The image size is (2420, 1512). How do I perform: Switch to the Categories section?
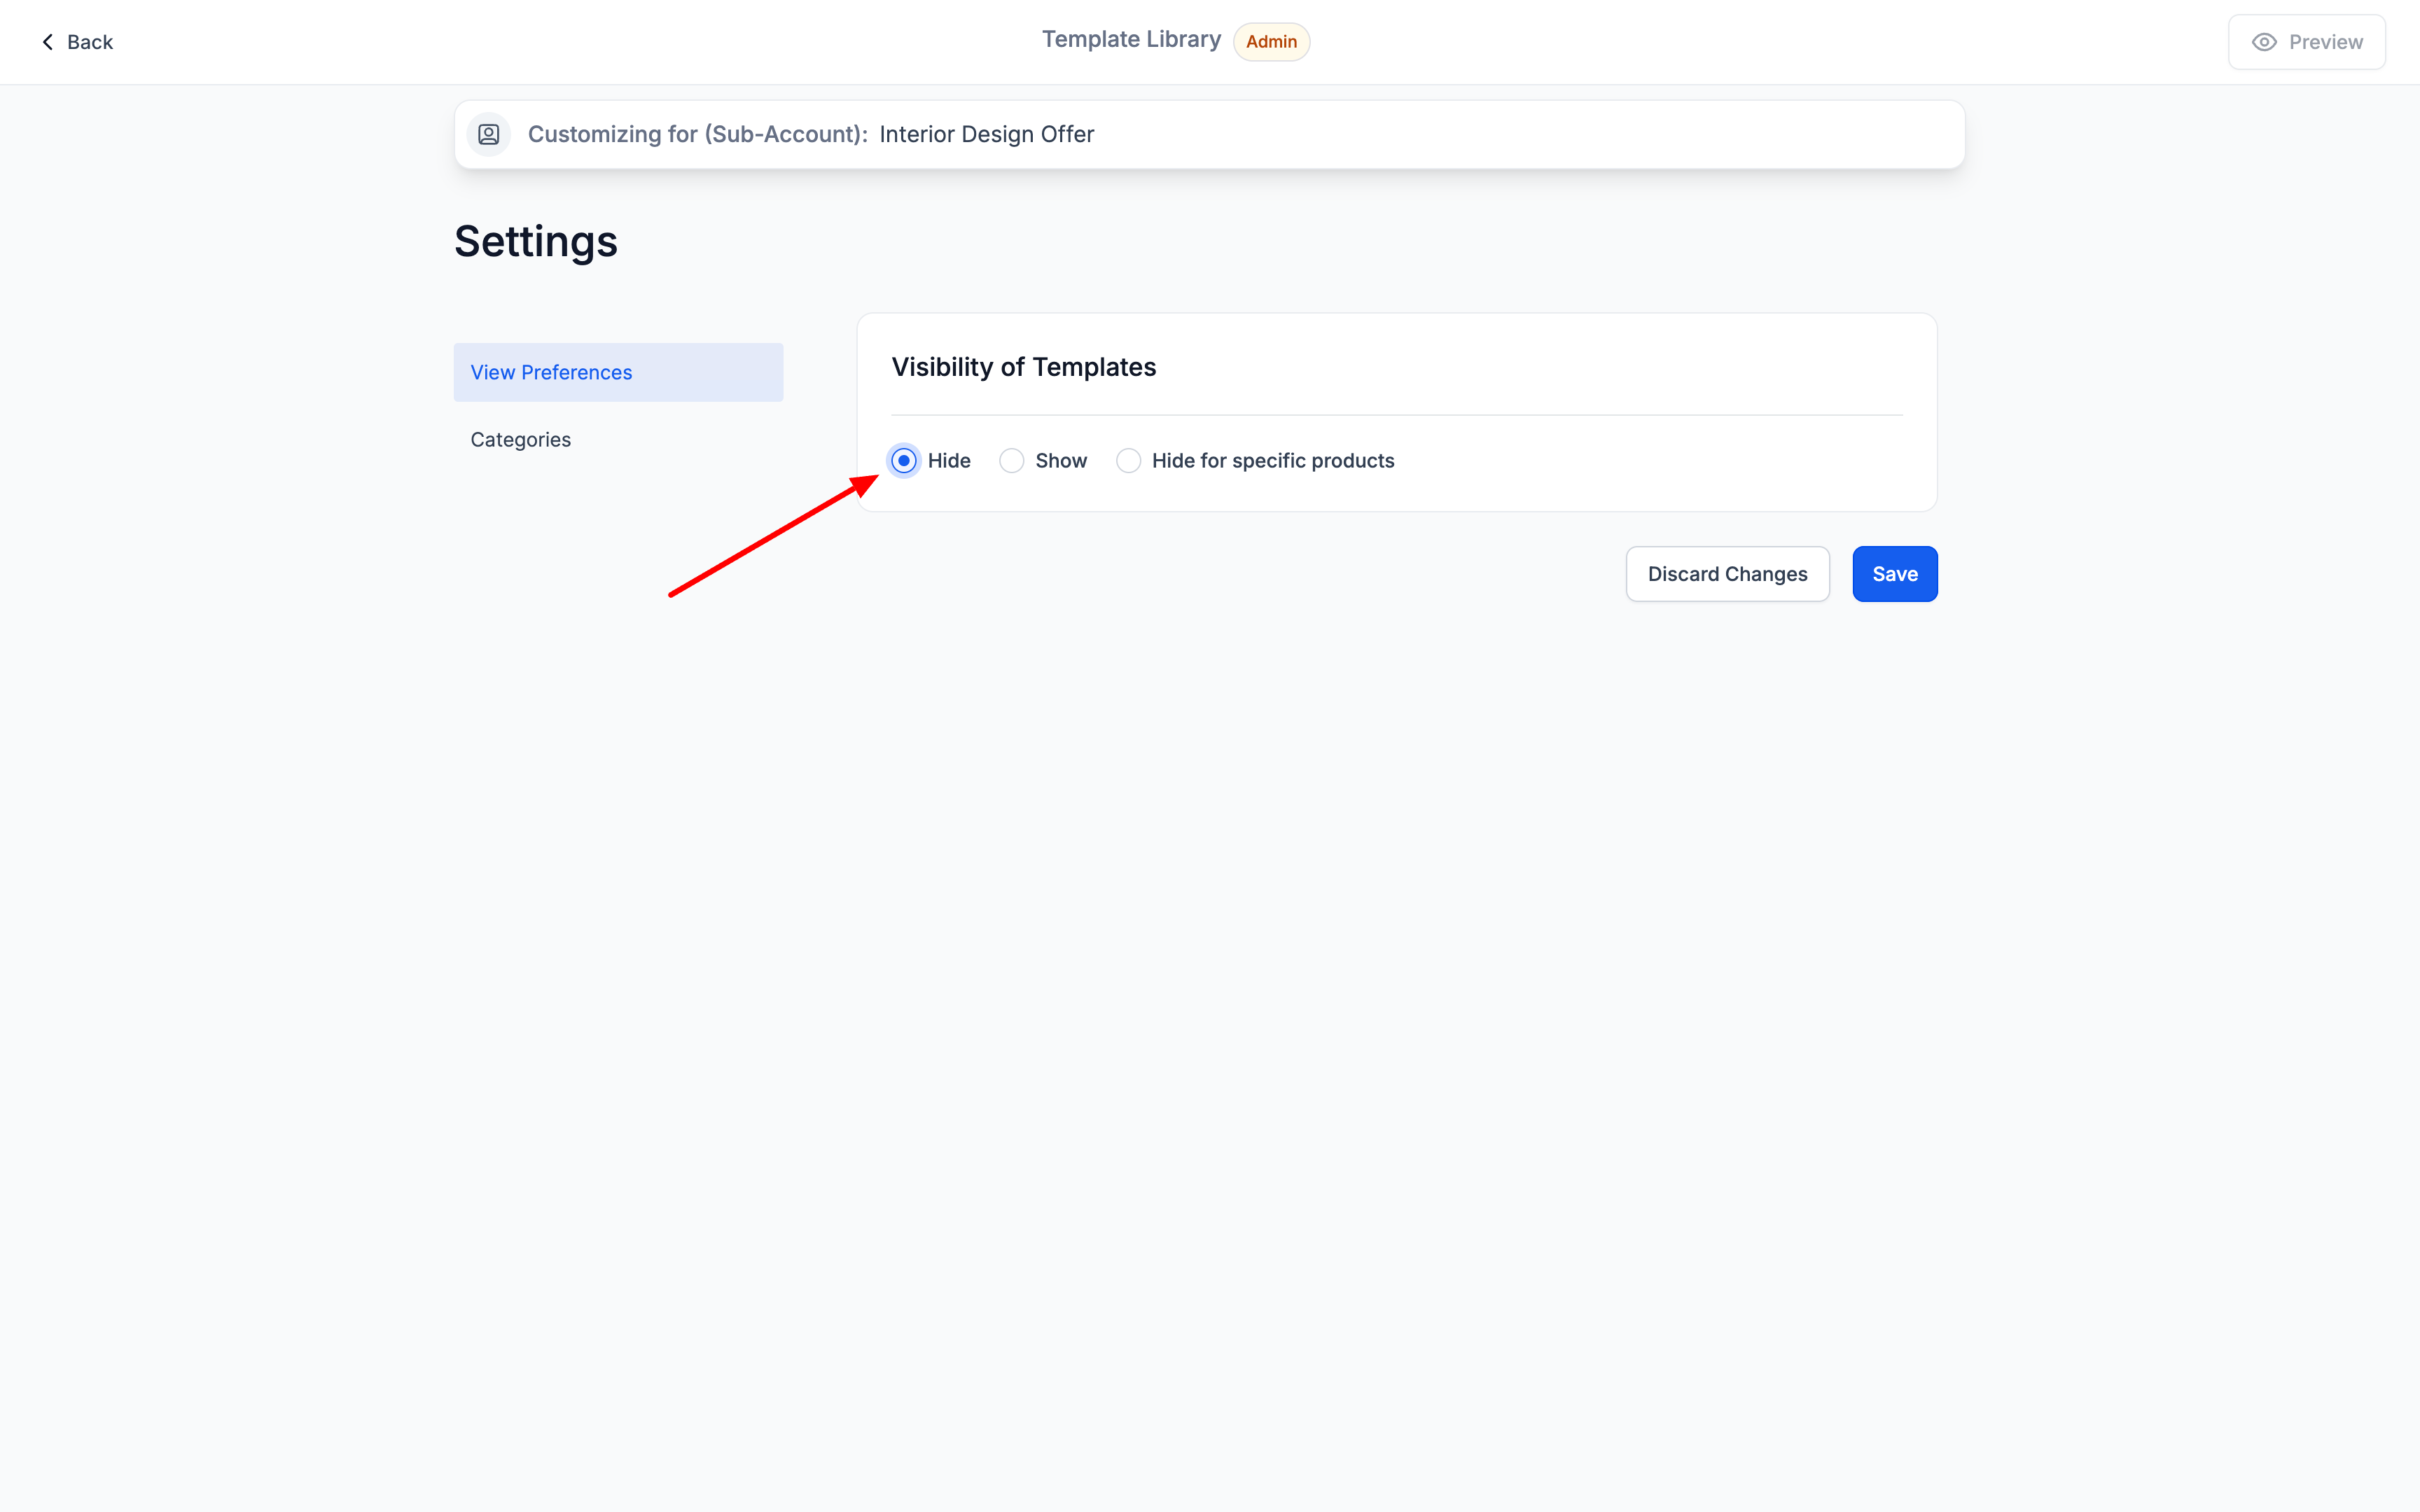(x=520, y=440)
